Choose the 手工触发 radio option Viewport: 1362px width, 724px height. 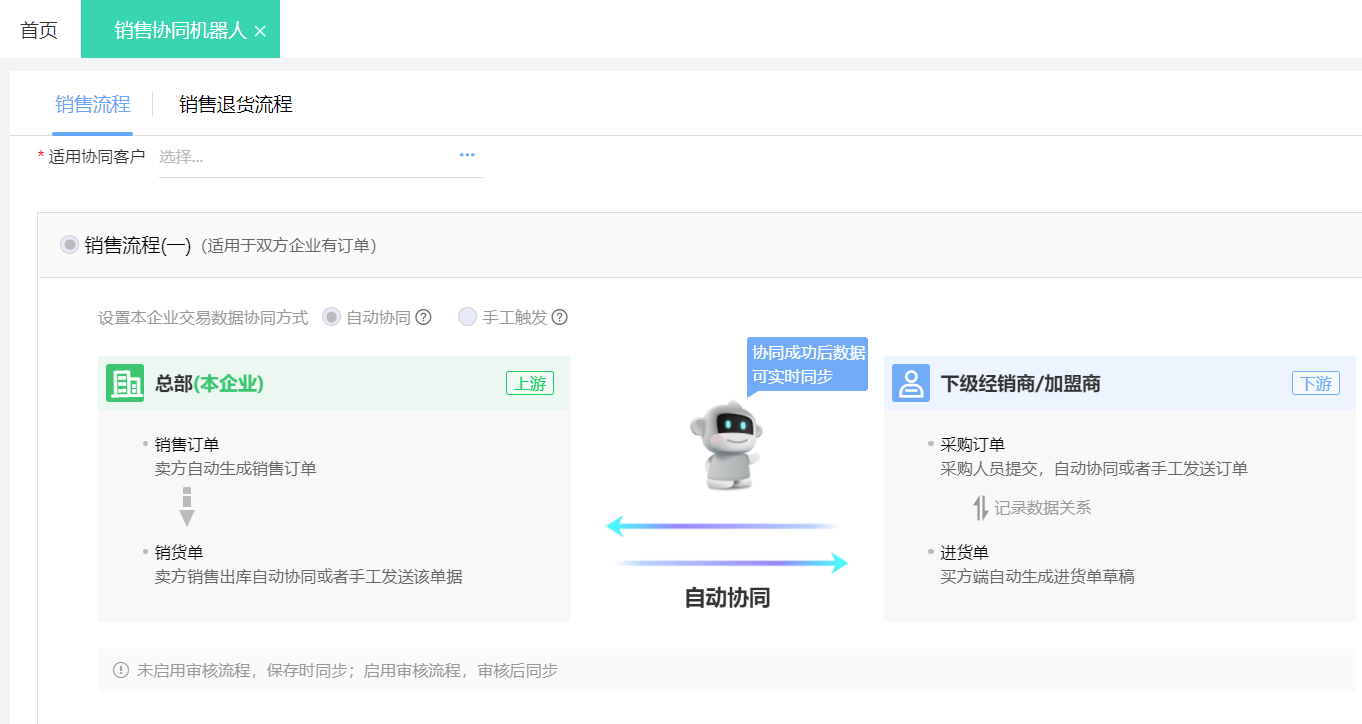point(467,317)
